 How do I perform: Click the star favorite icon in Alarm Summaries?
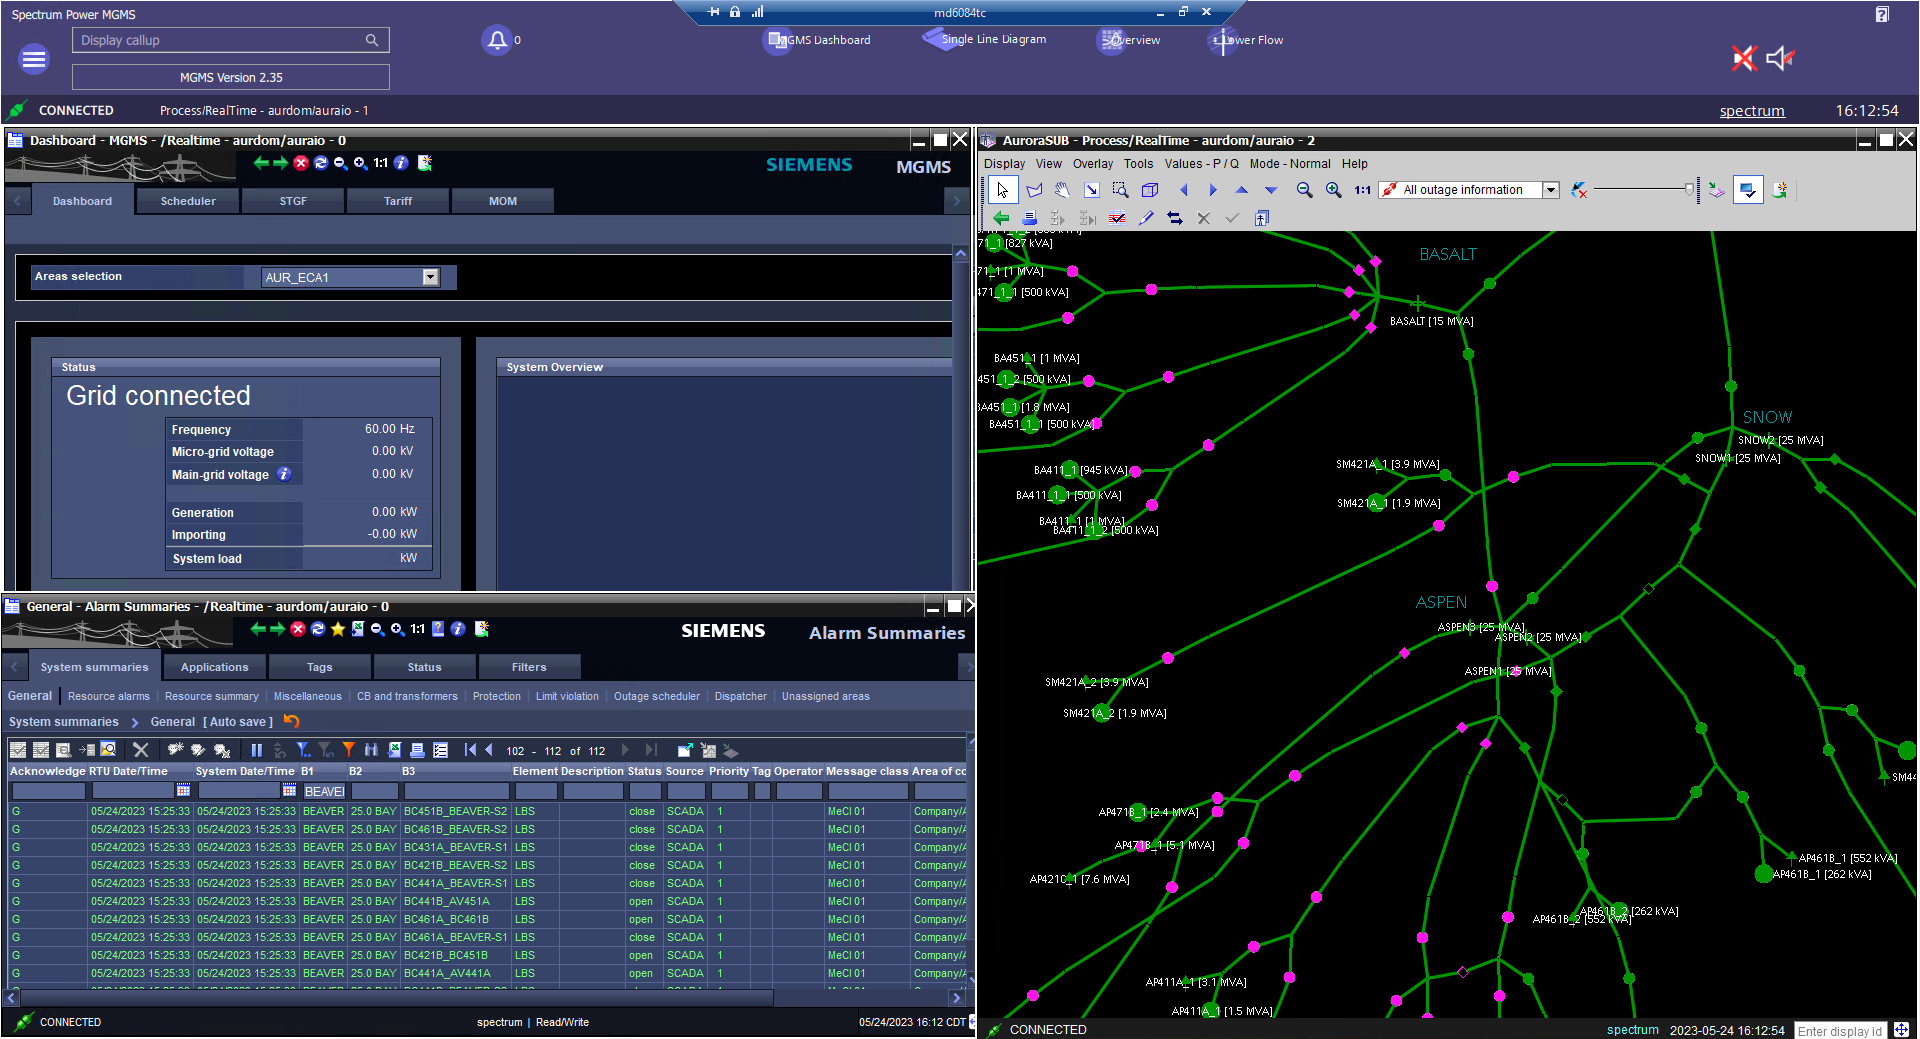(x=338, y=629)
